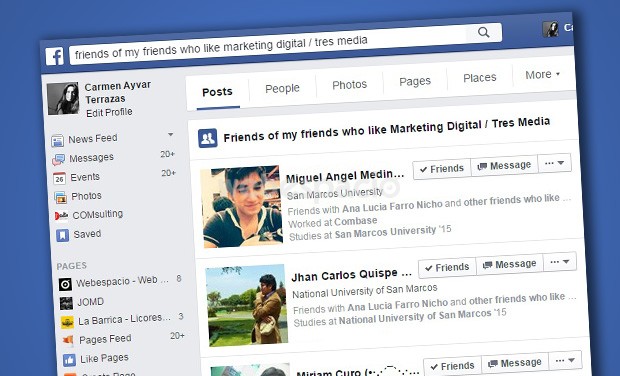Click the search magnifier icon

point(484,32)
